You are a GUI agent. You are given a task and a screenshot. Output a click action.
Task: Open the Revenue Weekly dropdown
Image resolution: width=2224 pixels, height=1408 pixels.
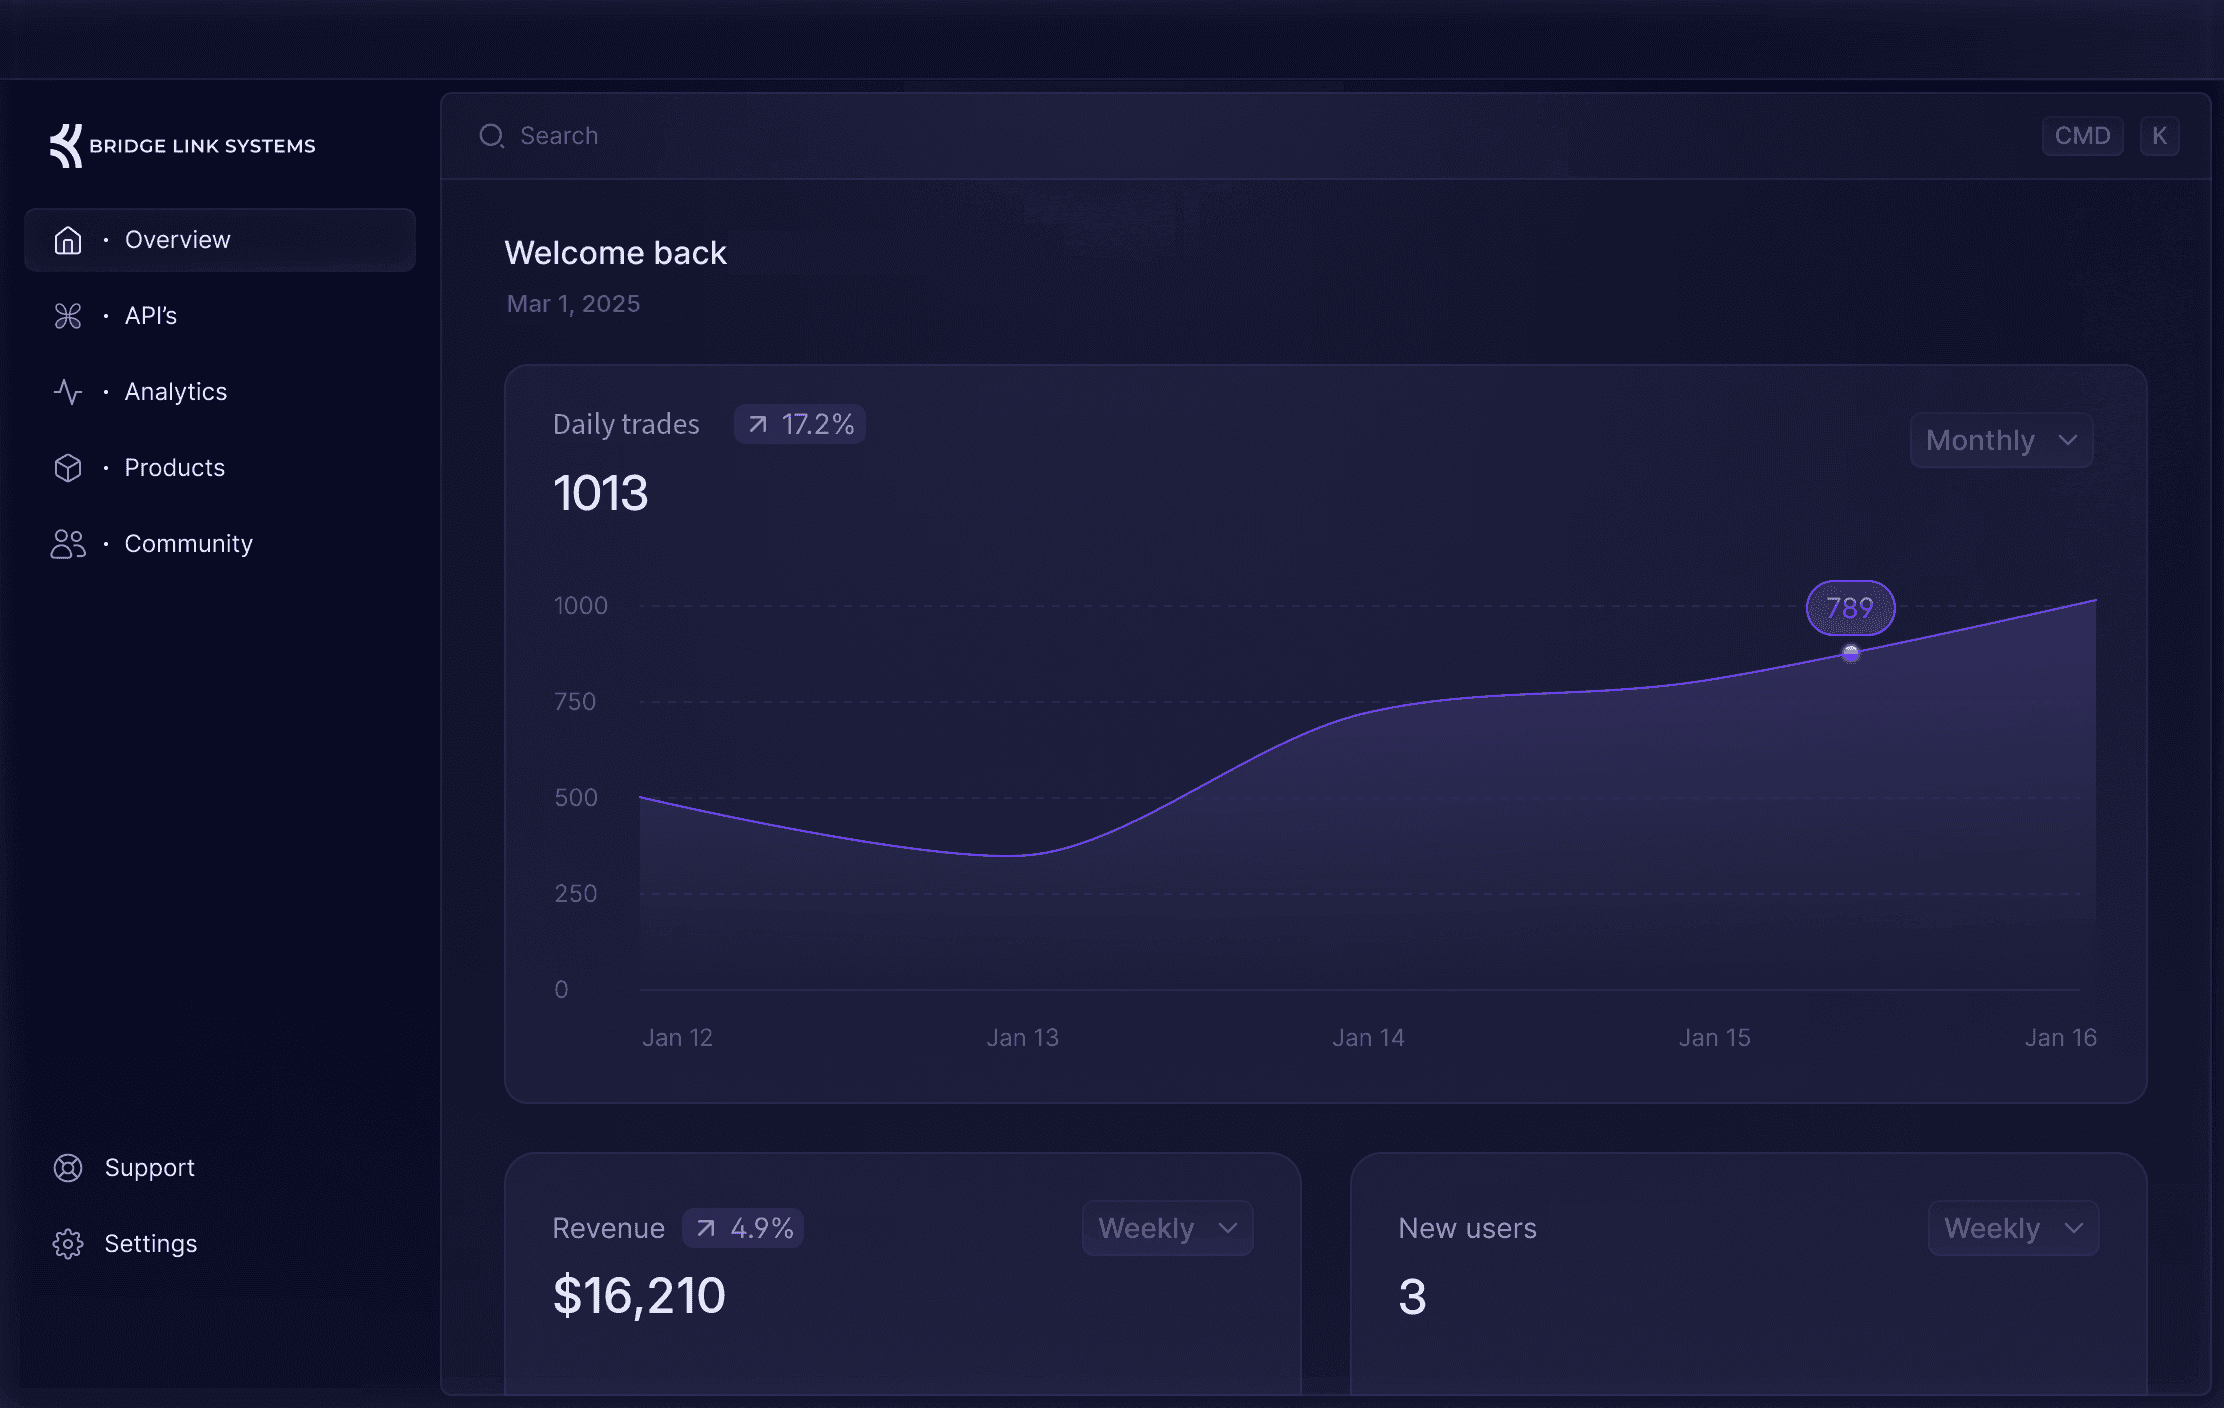(1167, 1228)
